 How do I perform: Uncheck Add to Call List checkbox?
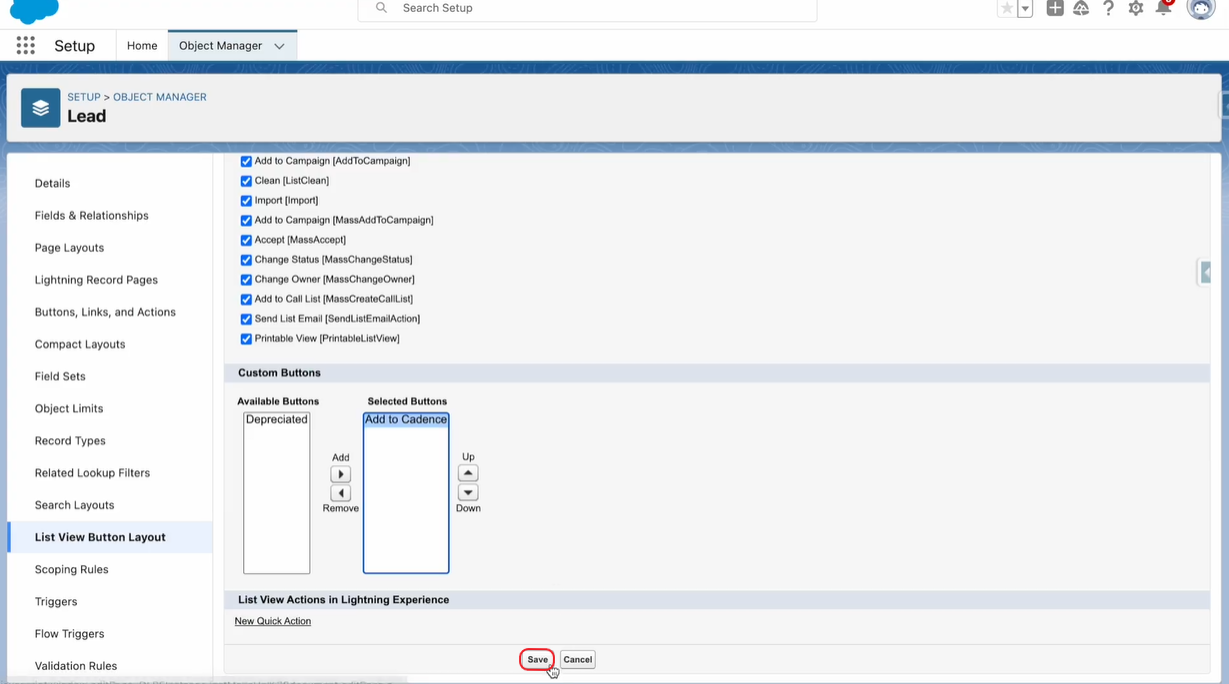[x=246, y=299]
